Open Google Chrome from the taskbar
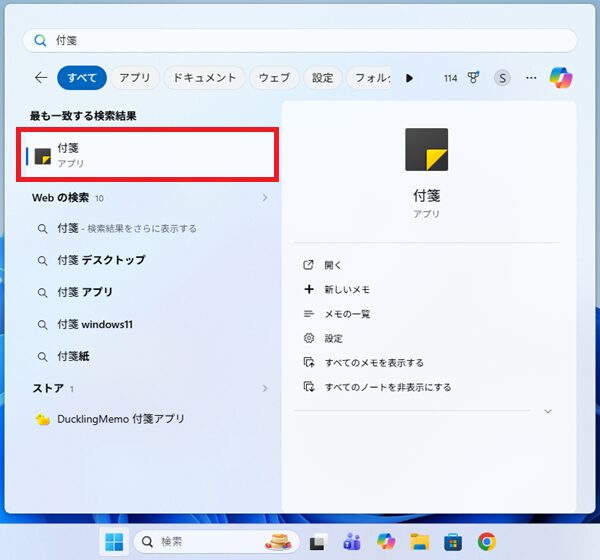This screenshot has height=560, width=600. tap(487, 542)
